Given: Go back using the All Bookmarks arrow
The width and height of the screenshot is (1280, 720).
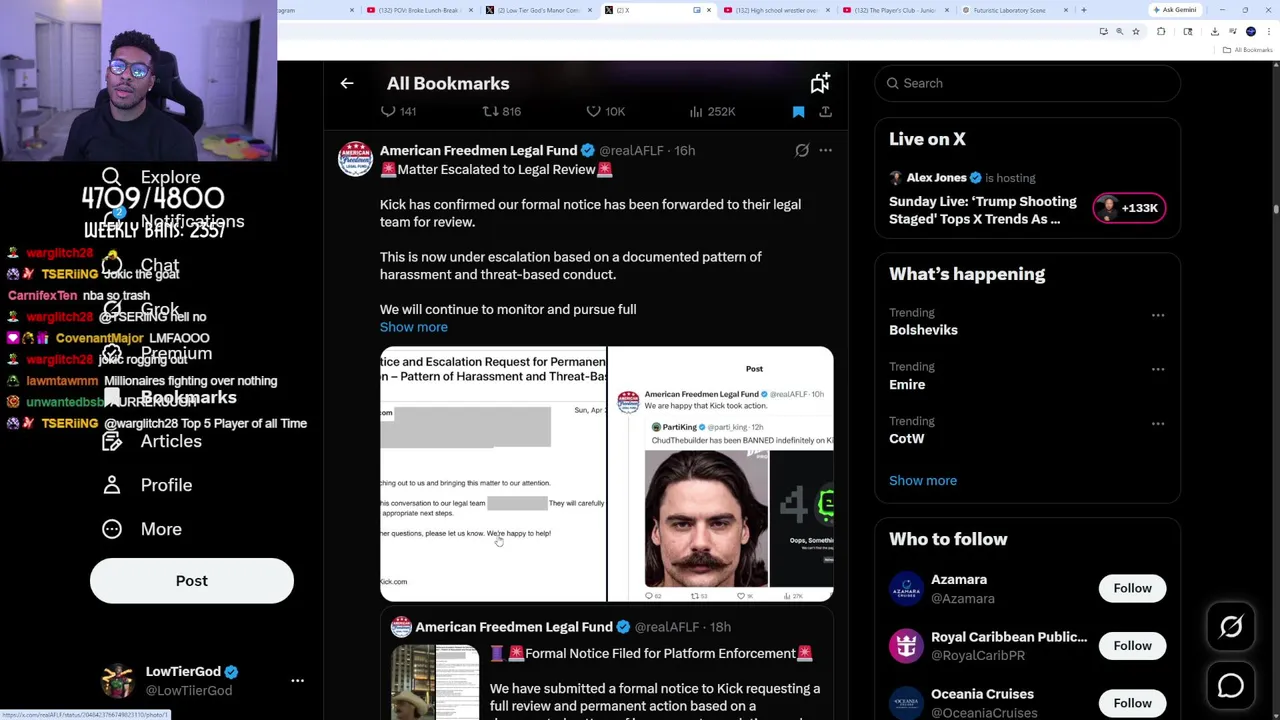Looking at the screenshot, I should tap(347, 84).
